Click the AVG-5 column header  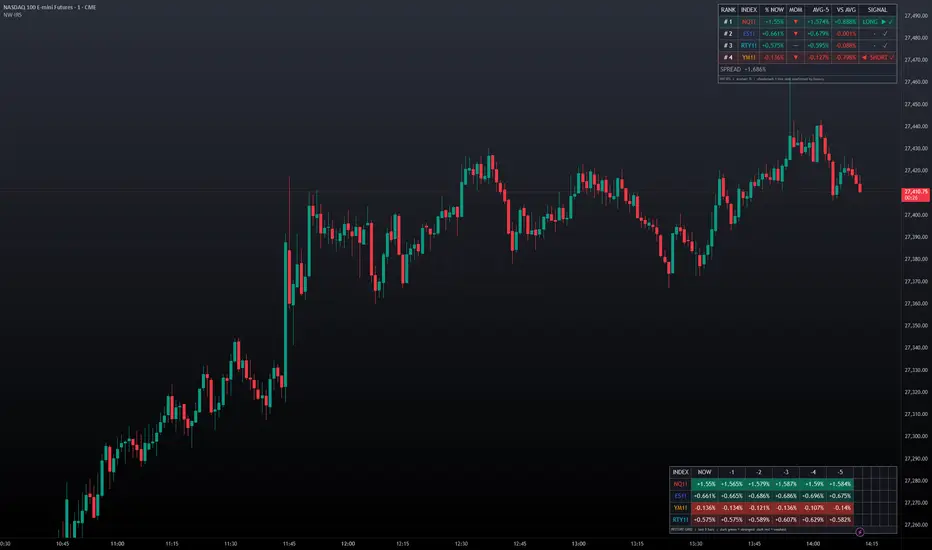pyautogui.click(x=820, y=10)
